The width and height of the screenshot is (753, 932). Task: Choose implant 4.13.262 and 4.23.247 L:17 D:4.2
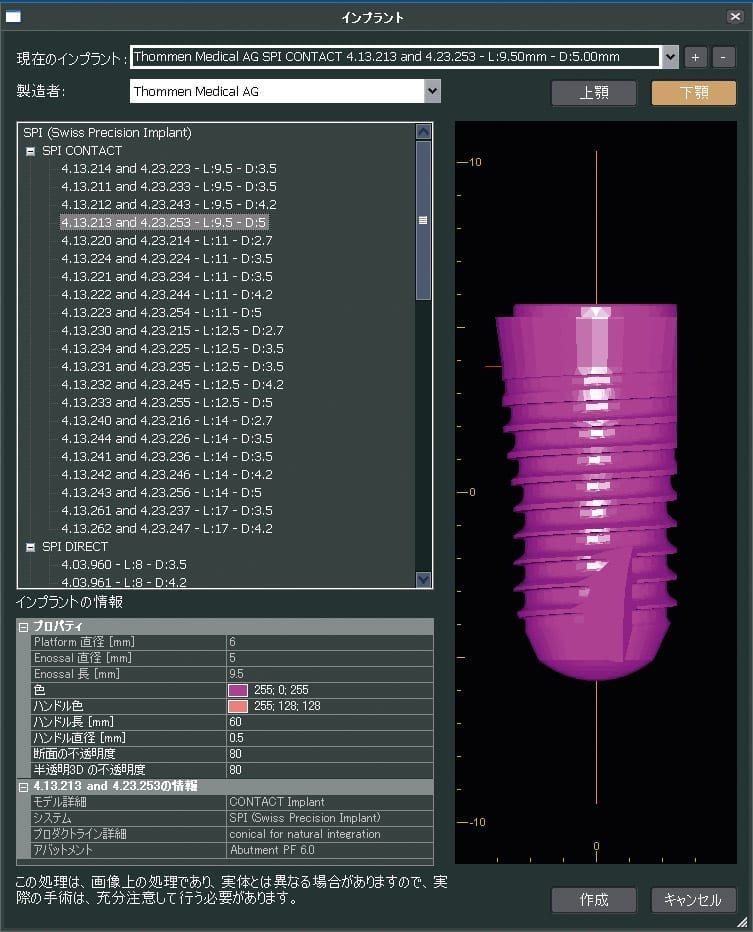[x=166, y=529]
